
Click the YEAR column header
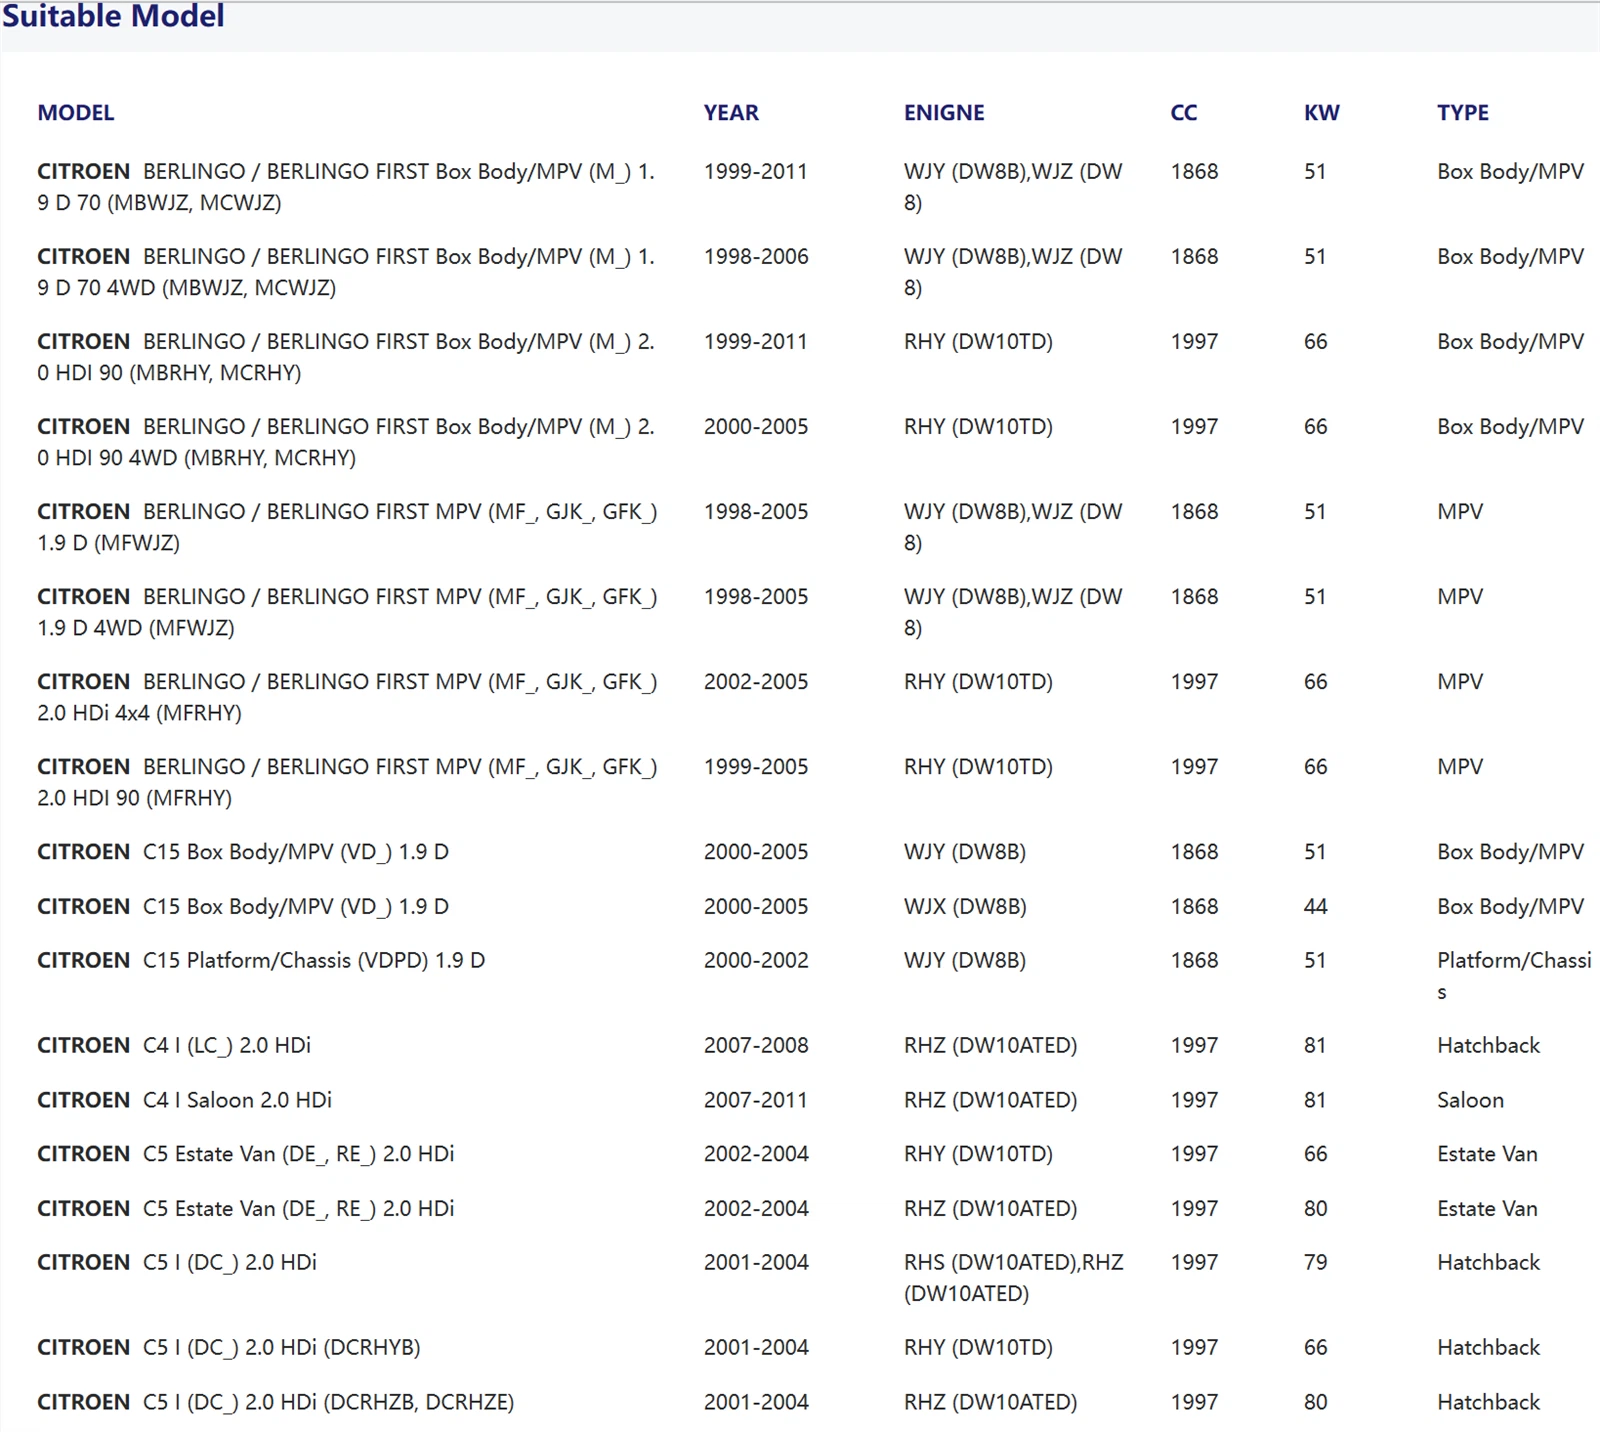731,113
